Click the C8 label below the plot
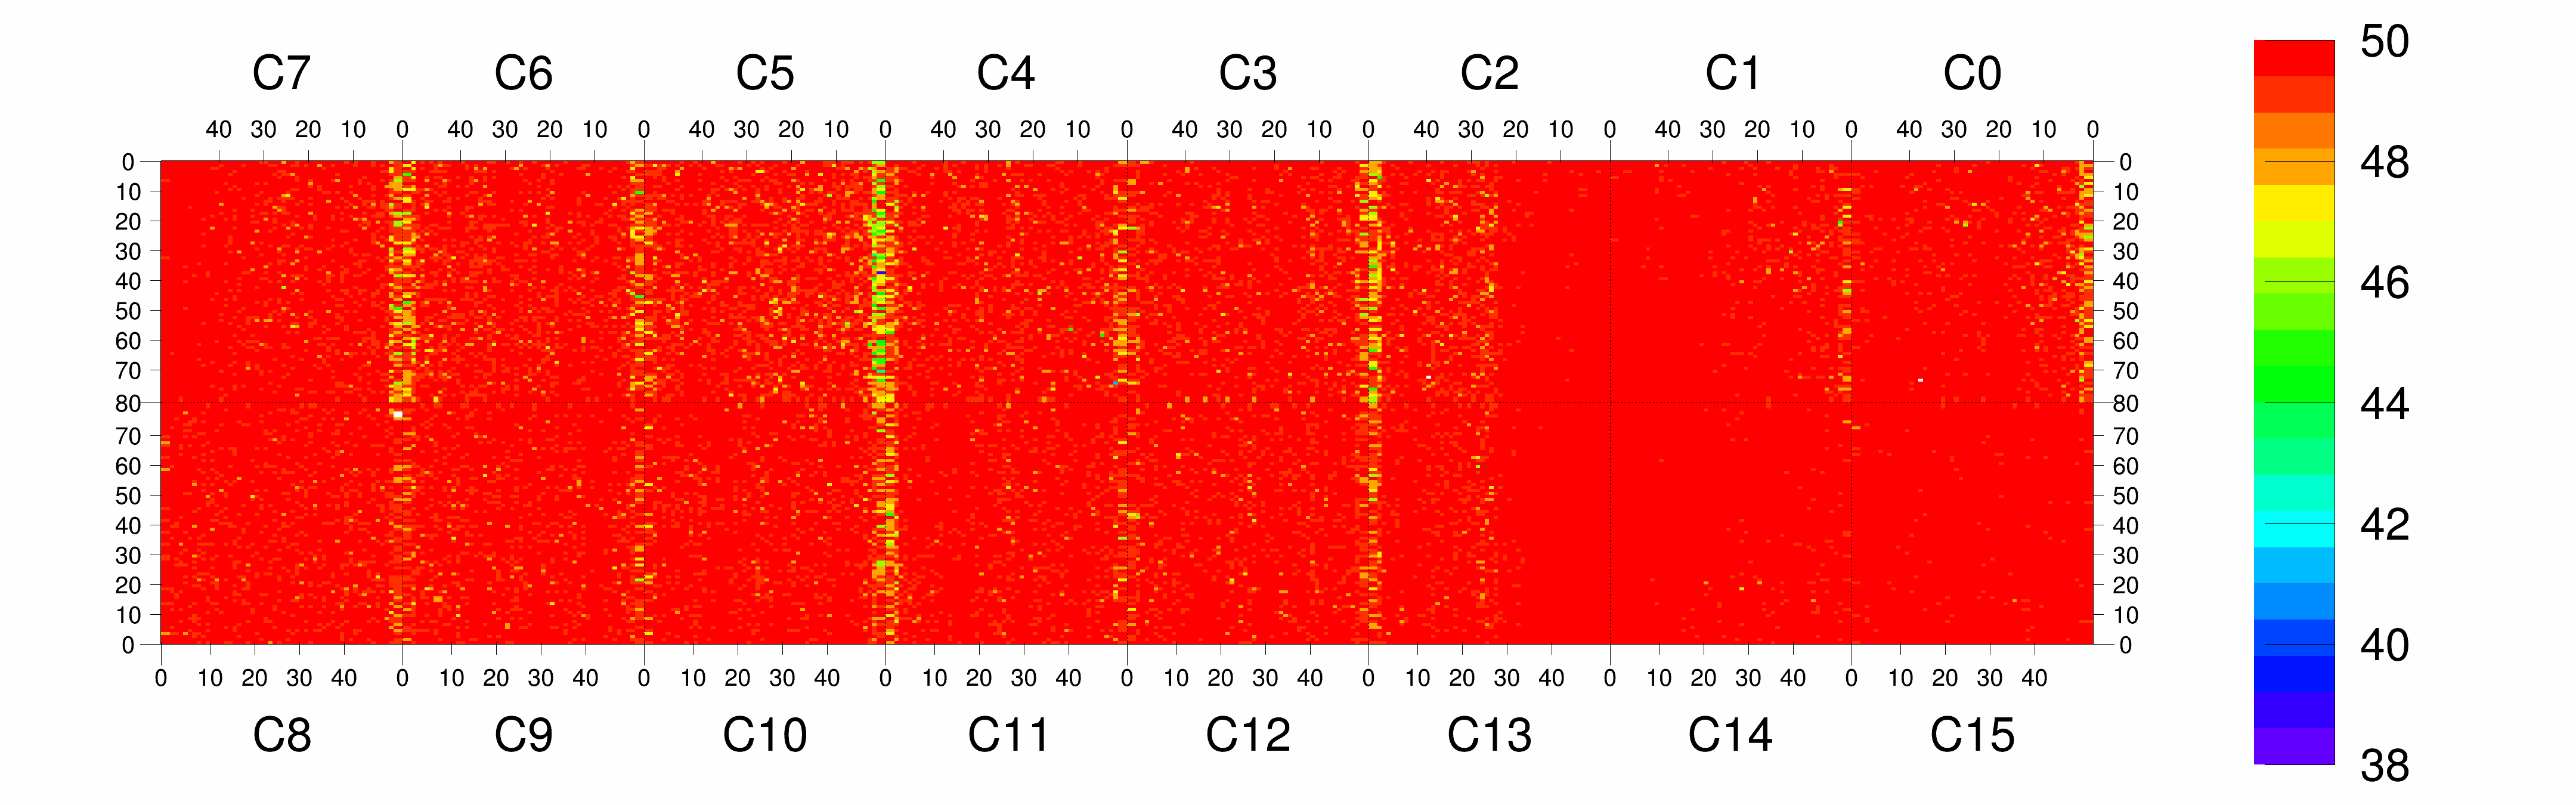The width and height of the screenshot is (2576, 805). [282, 735]
